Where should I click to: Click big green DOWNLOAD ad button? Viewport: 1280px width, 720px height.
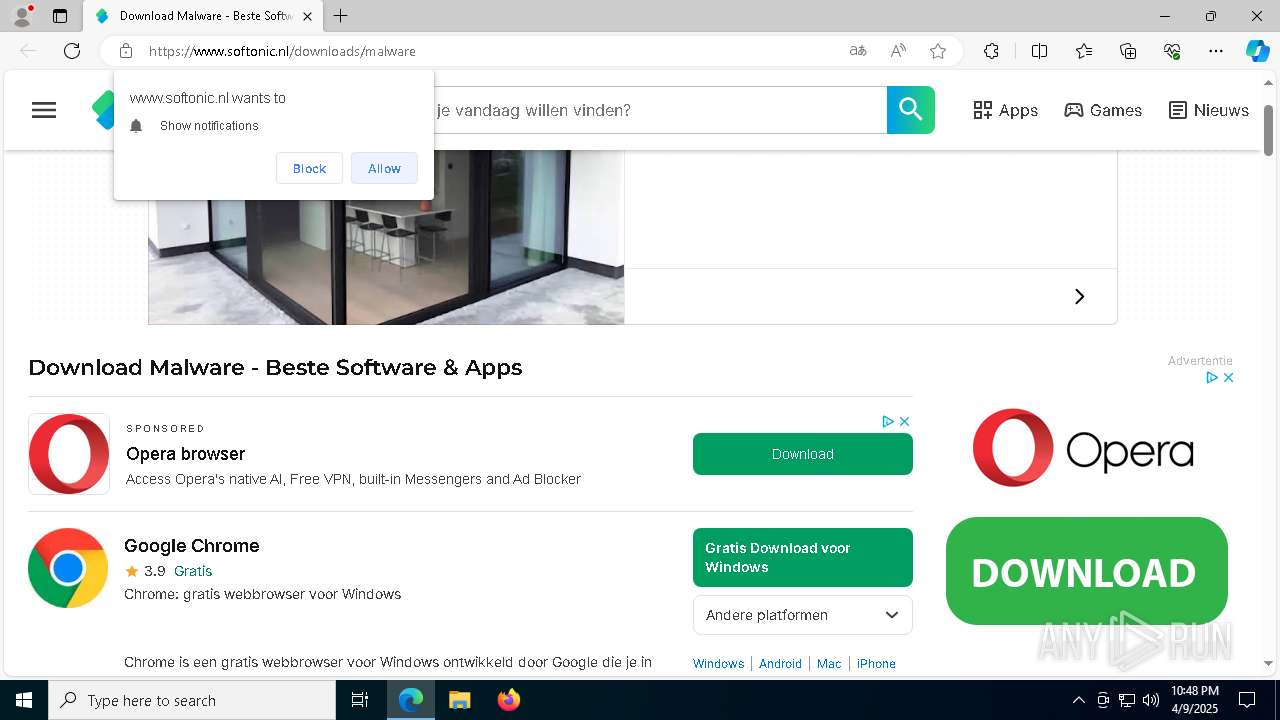[1087, 571]
